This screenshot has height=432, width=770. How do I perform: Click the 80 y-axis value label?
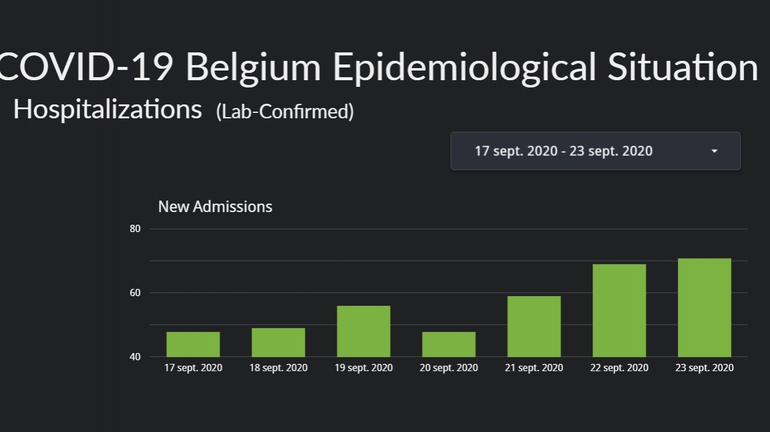pyautogui.click(x=135, y=229)
